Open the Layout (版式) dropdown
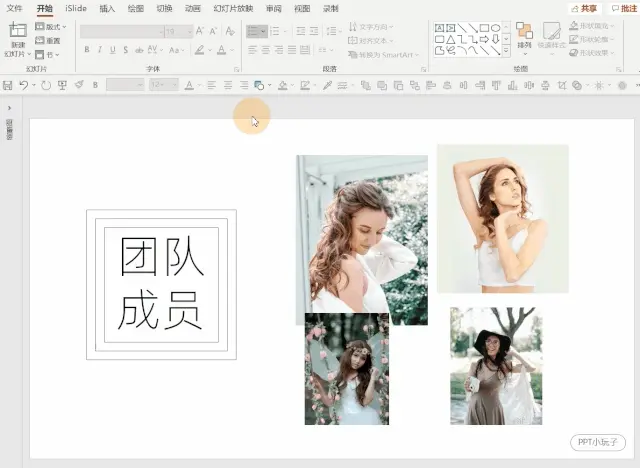Screen dimensions: 640x468 (x=51, y=27)
